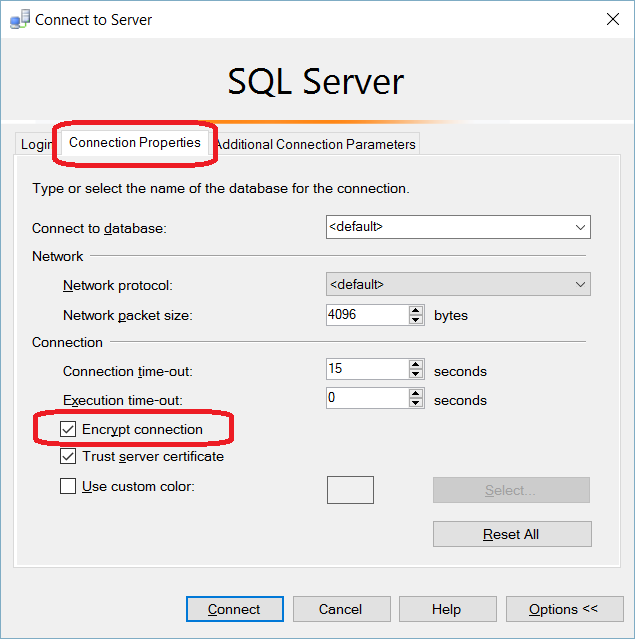The image size is (635, 639).
Task: Click the custom color preview swatch
Action: tap(350, 490)
